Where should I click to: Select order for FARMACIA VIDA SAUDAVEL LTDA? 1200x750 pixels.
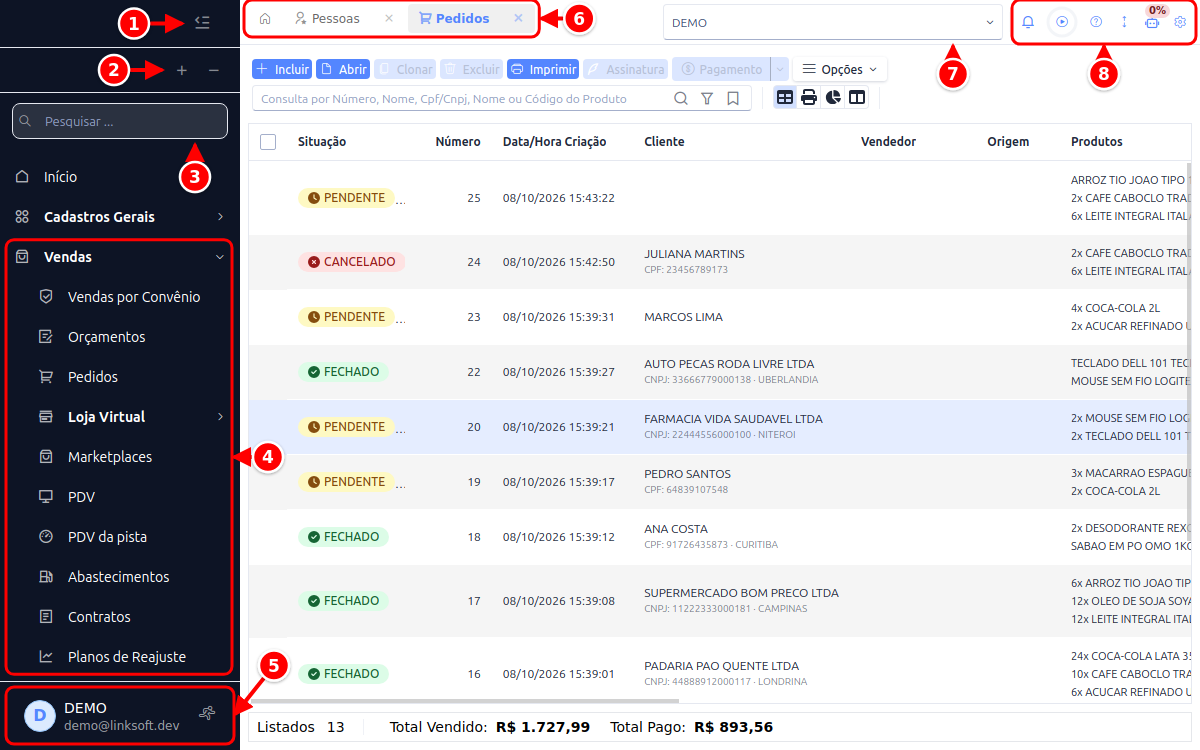(720, 427)
